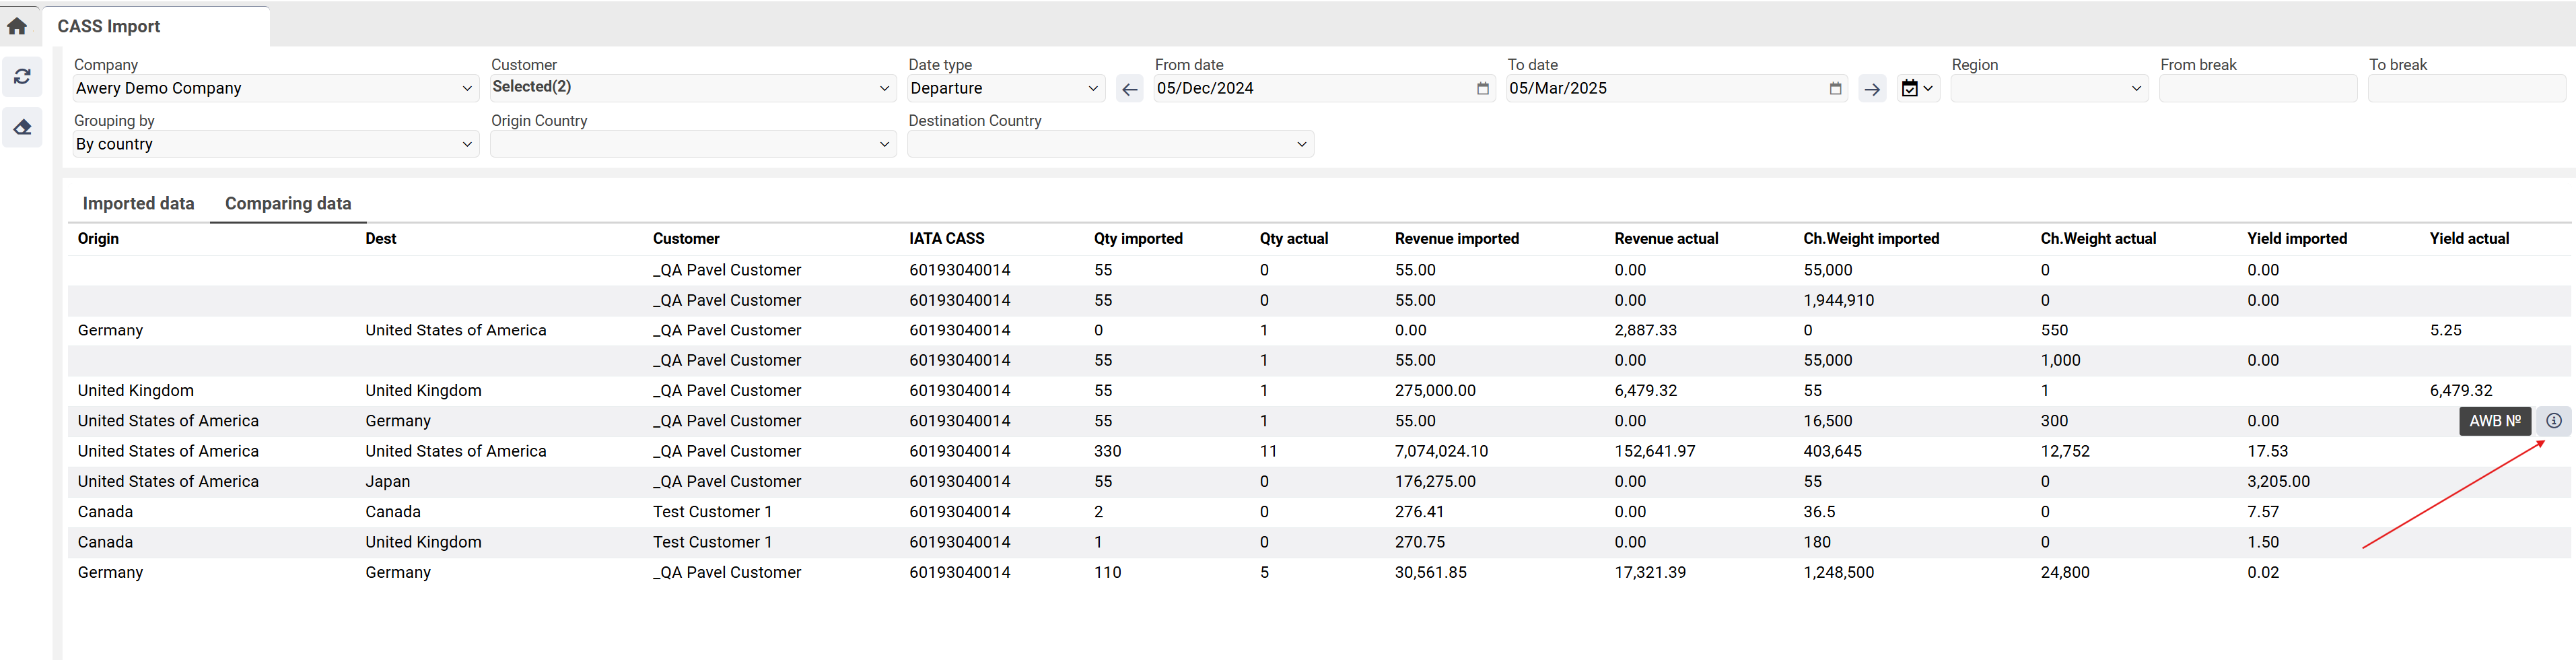The height and width of the screenshot is (660, 2576).
Task: Click the left arrow before From date
Action: tap(1129, 89)
